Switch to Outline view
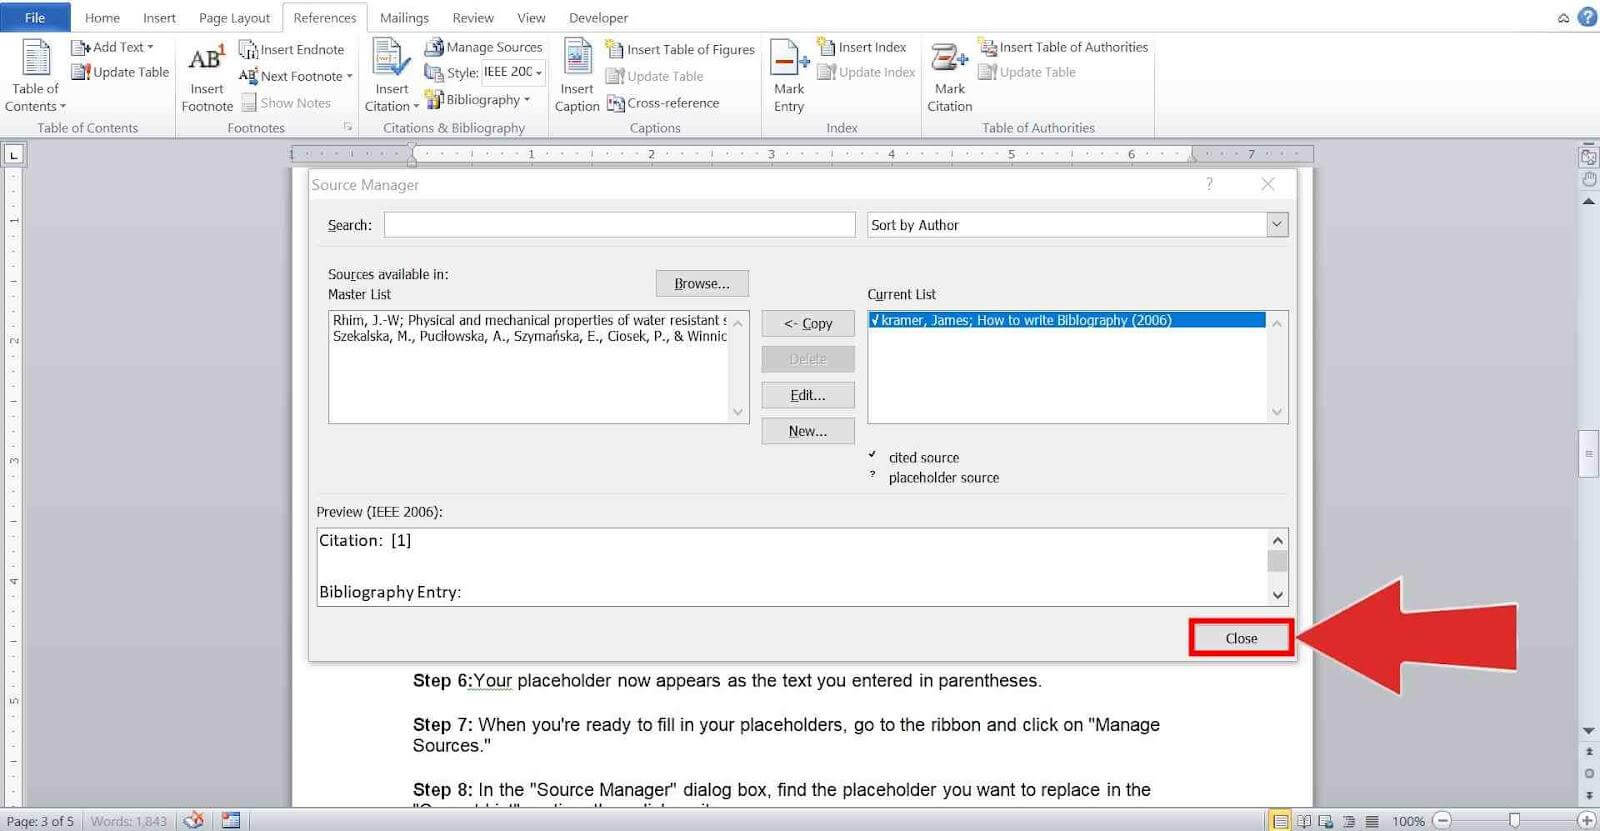Screen dimensions: 1600x831 pyautogui.click(x=1349, y=821)
